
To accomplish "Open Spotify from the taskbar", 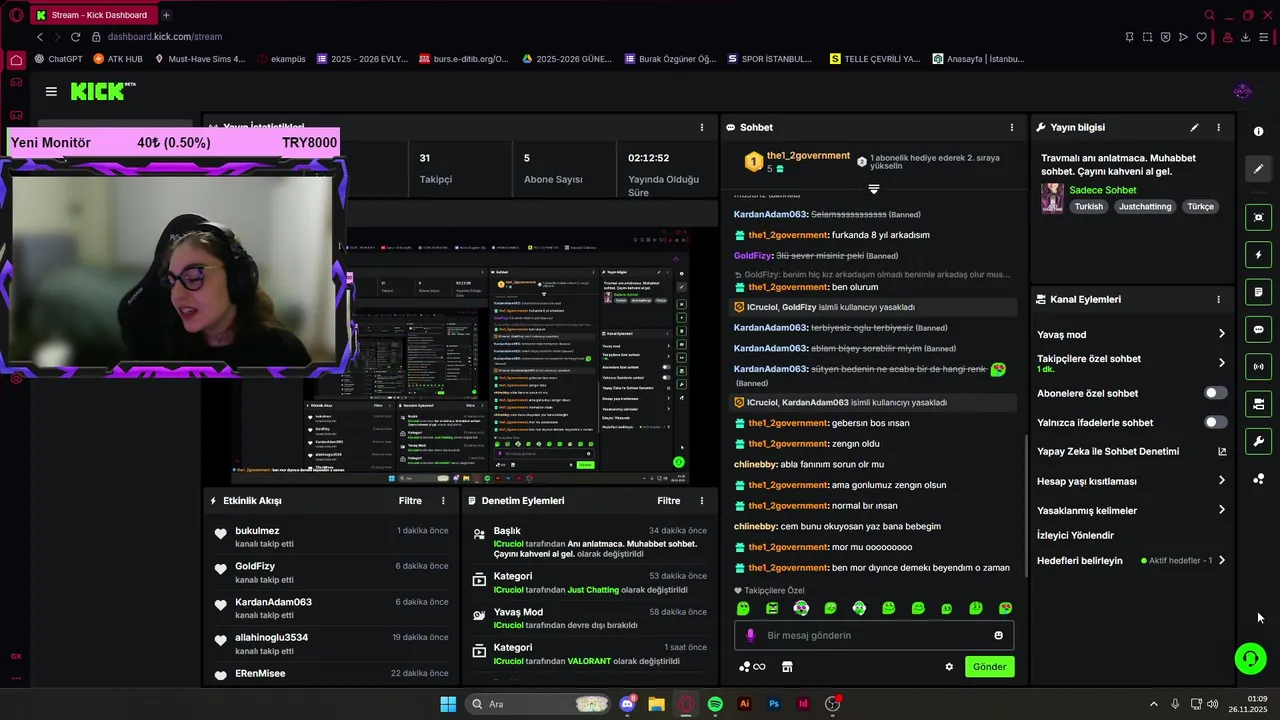I will point(715,704).
